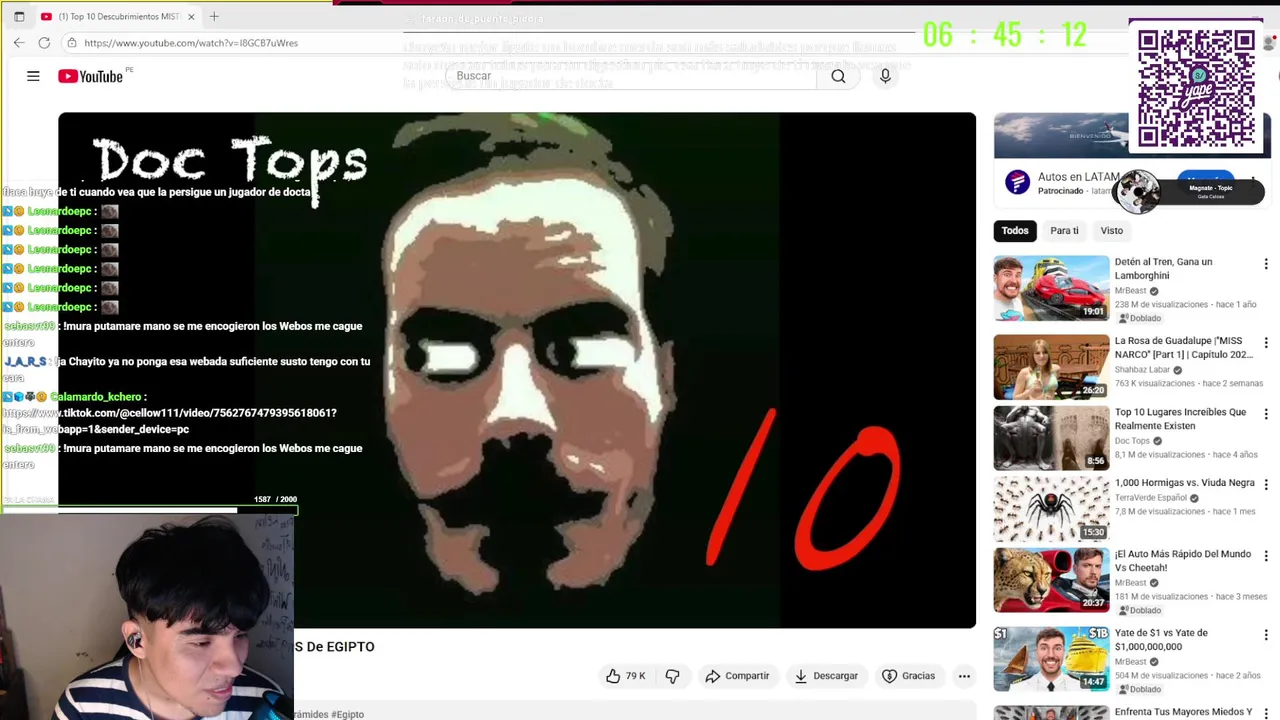Open the Yate de $1 thumbnail

coord(1051,659)
